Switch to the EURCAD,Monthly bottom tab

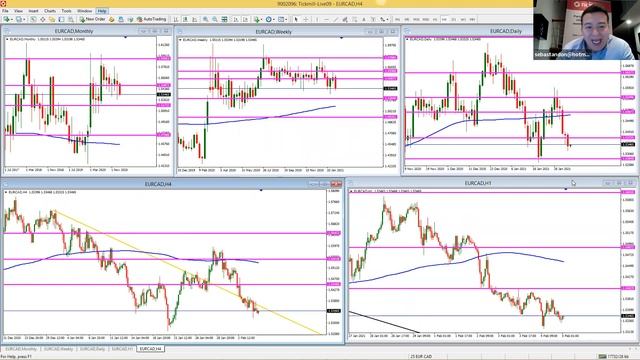tap(21, 349)
